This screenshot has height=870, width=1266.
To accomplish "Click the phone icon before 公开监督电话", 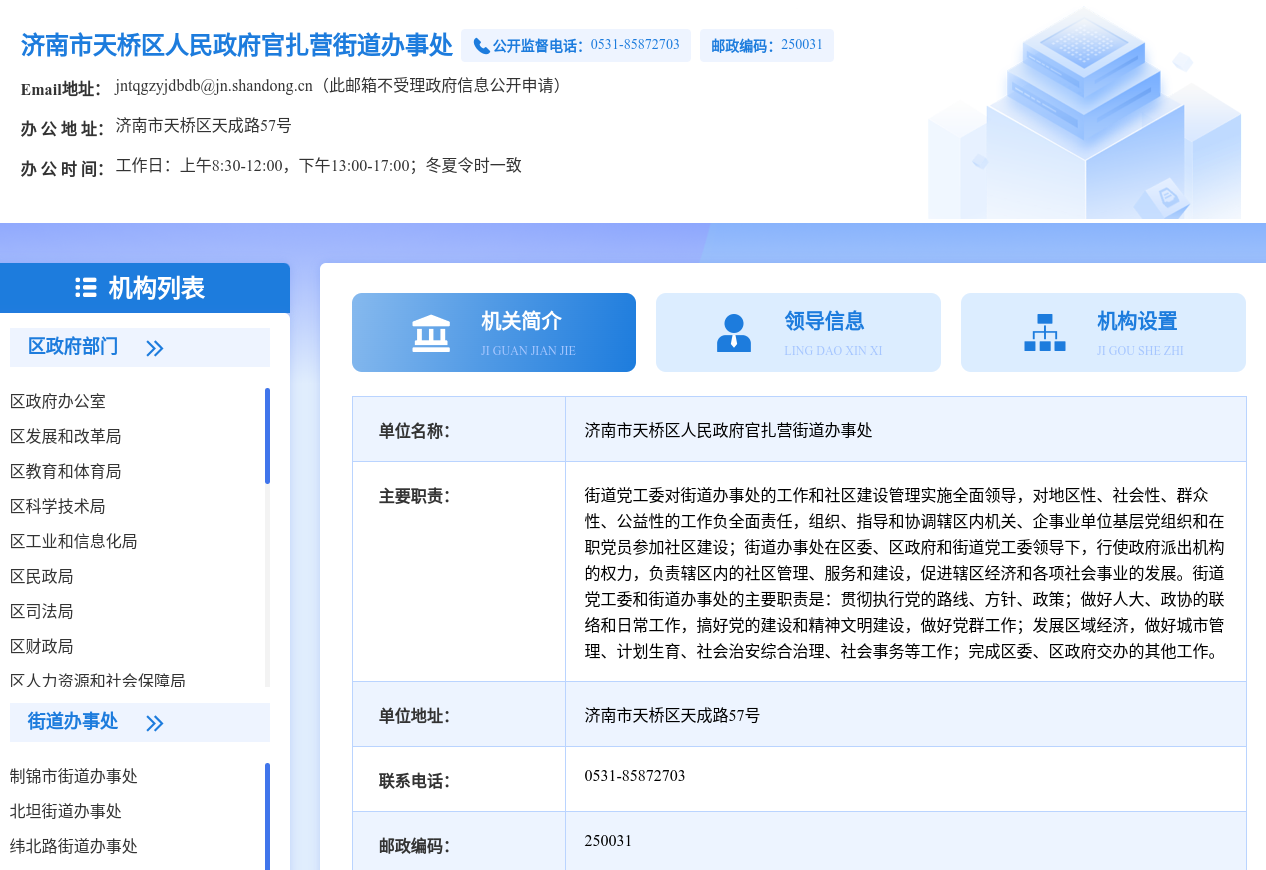I will coord(481,46).
